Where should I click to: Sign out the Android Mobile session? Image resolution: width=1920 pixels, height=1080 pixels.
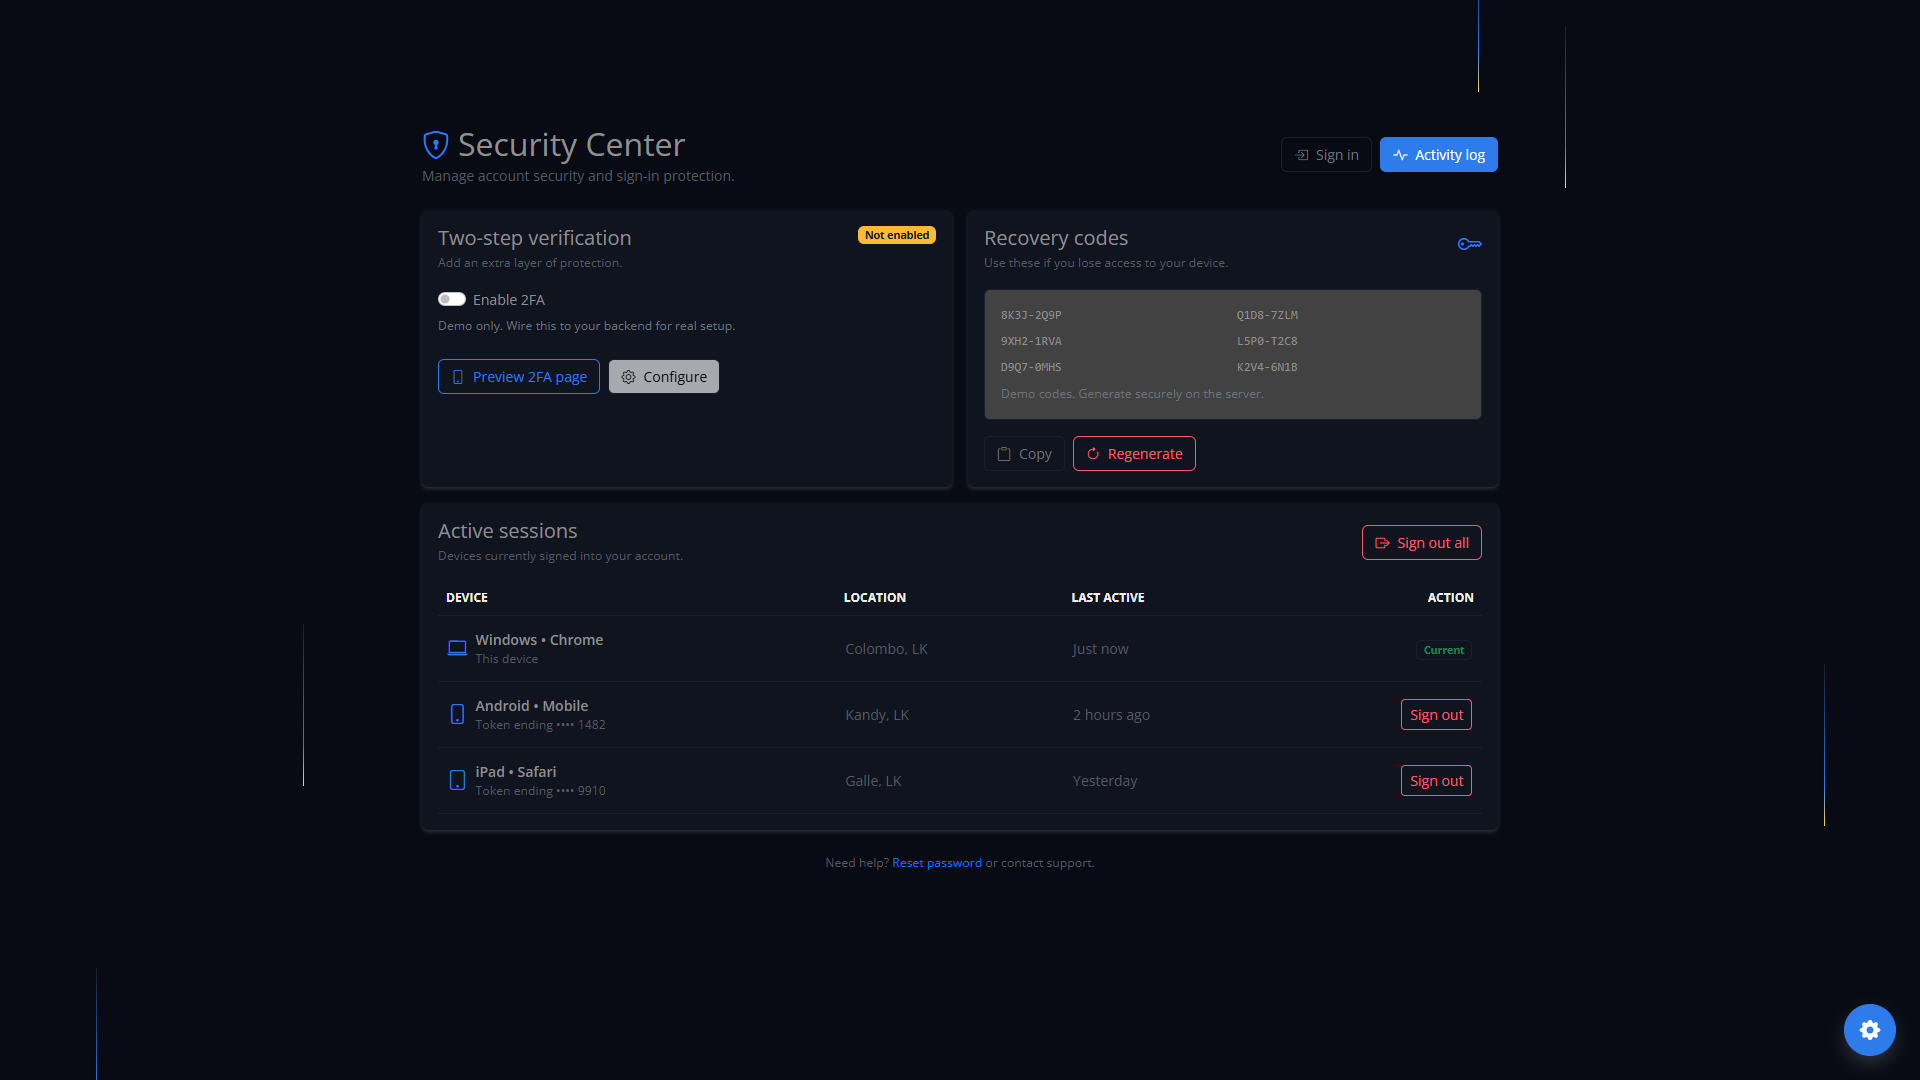[1436, 715]
